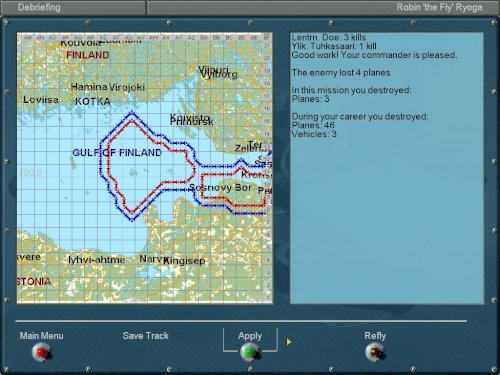500x375 pixels.
Task: Click the yellow arrow next to Apply
Action: click(289, 342)
